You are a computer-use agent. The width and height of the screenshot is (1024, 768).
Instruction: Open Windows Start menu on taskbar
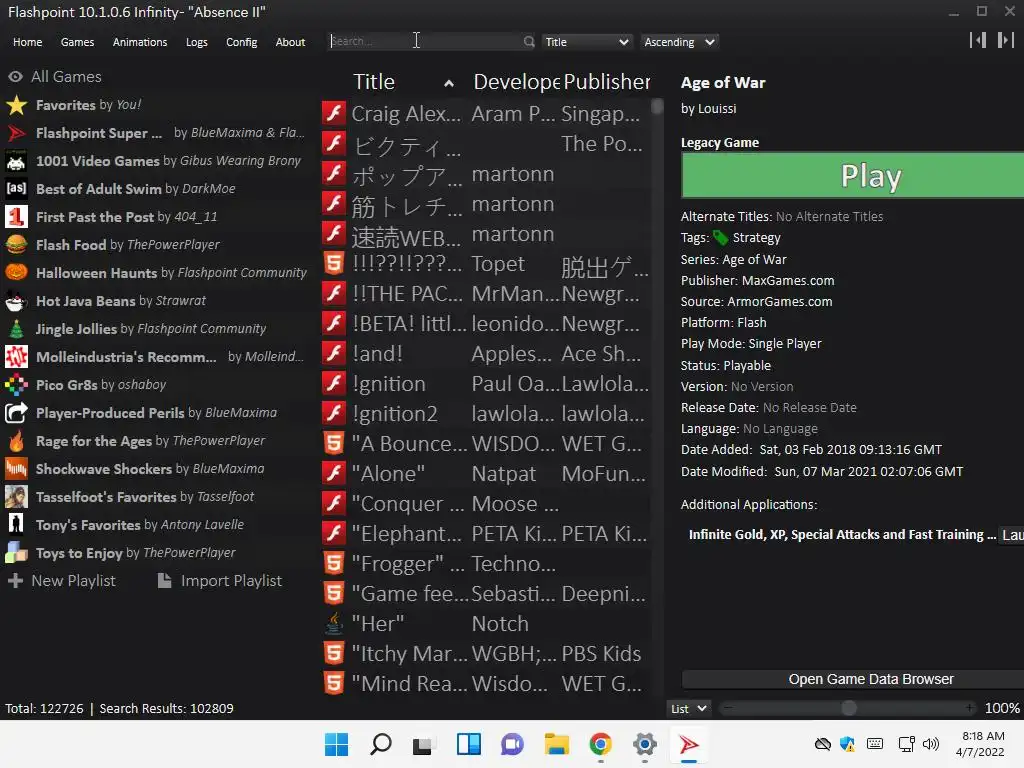[x=336, y=744]
